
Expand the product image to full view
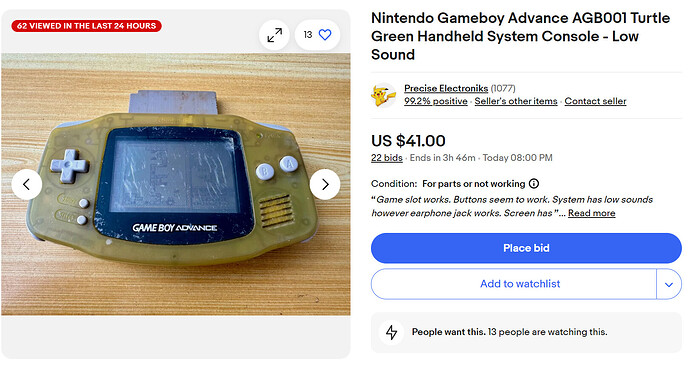click(275, 35)
